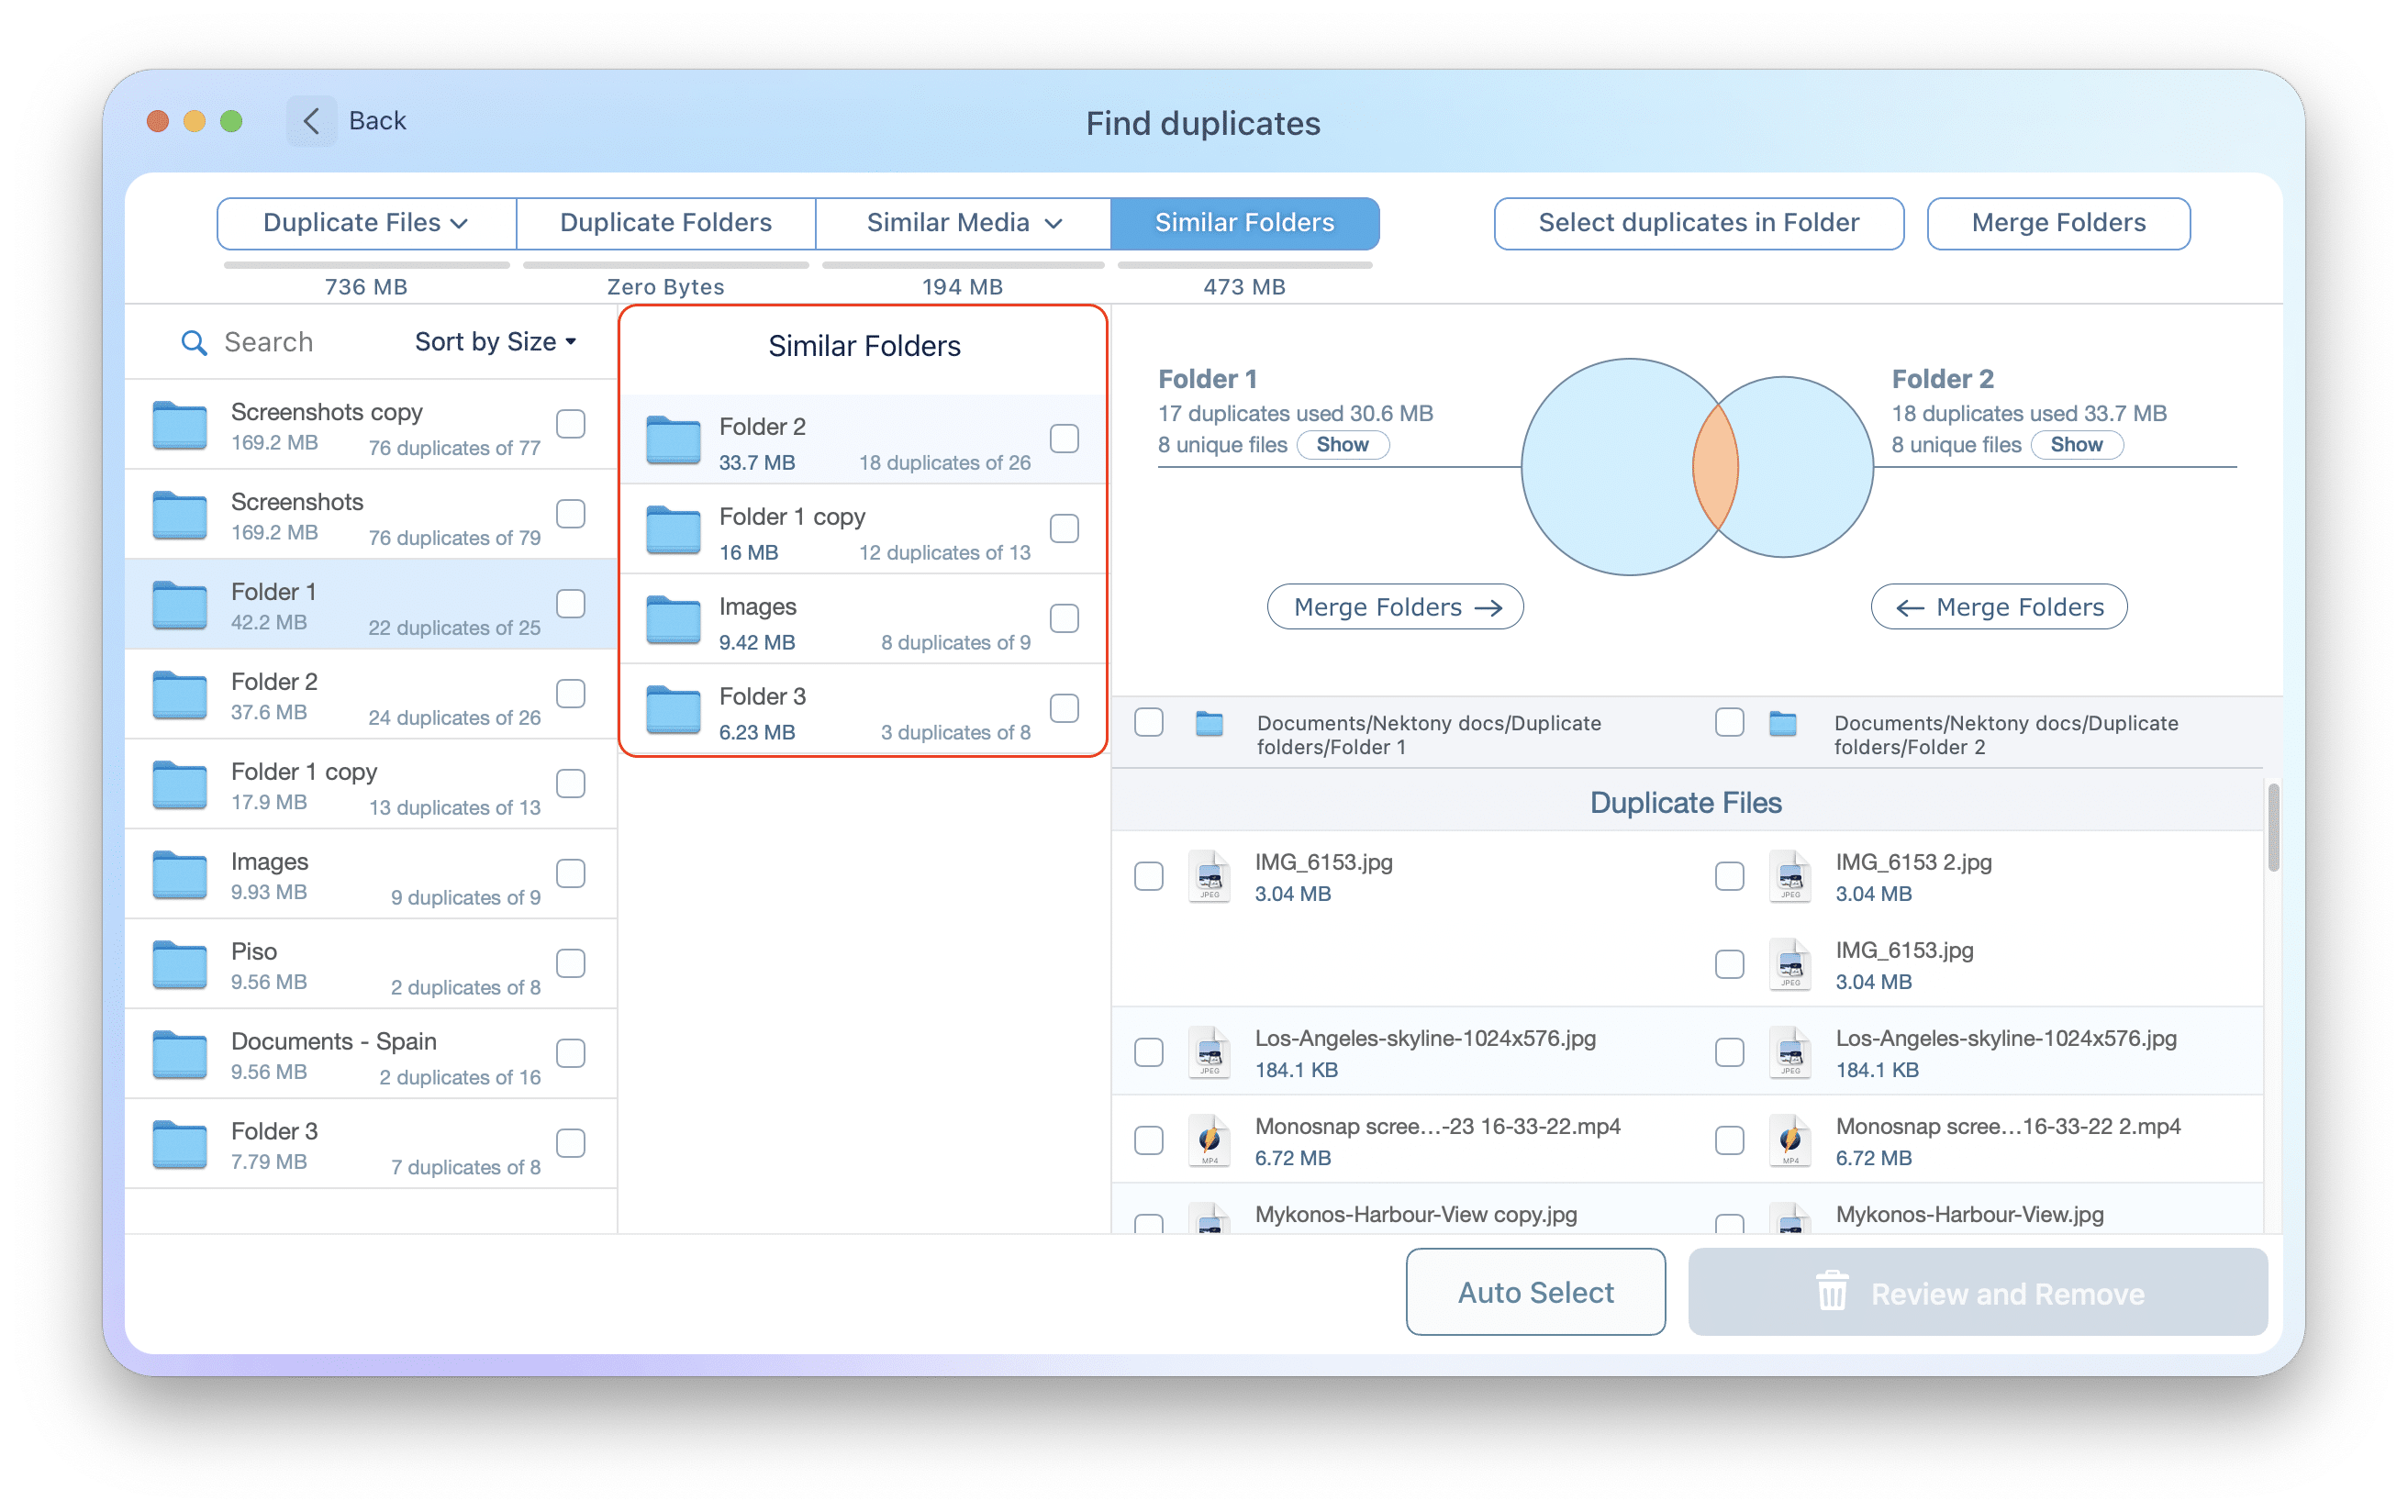2408x1512 pixels.
Task: Click the Piso folder icon
Action: tap(180, 965)
